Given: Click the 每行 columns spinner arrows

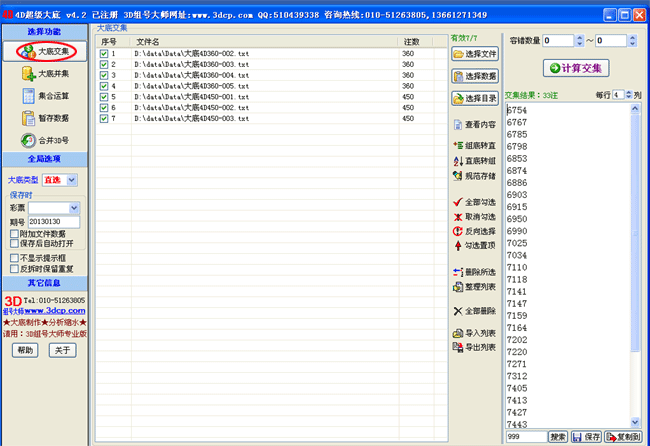Looking at the screenshot, I should pos(626,94).
